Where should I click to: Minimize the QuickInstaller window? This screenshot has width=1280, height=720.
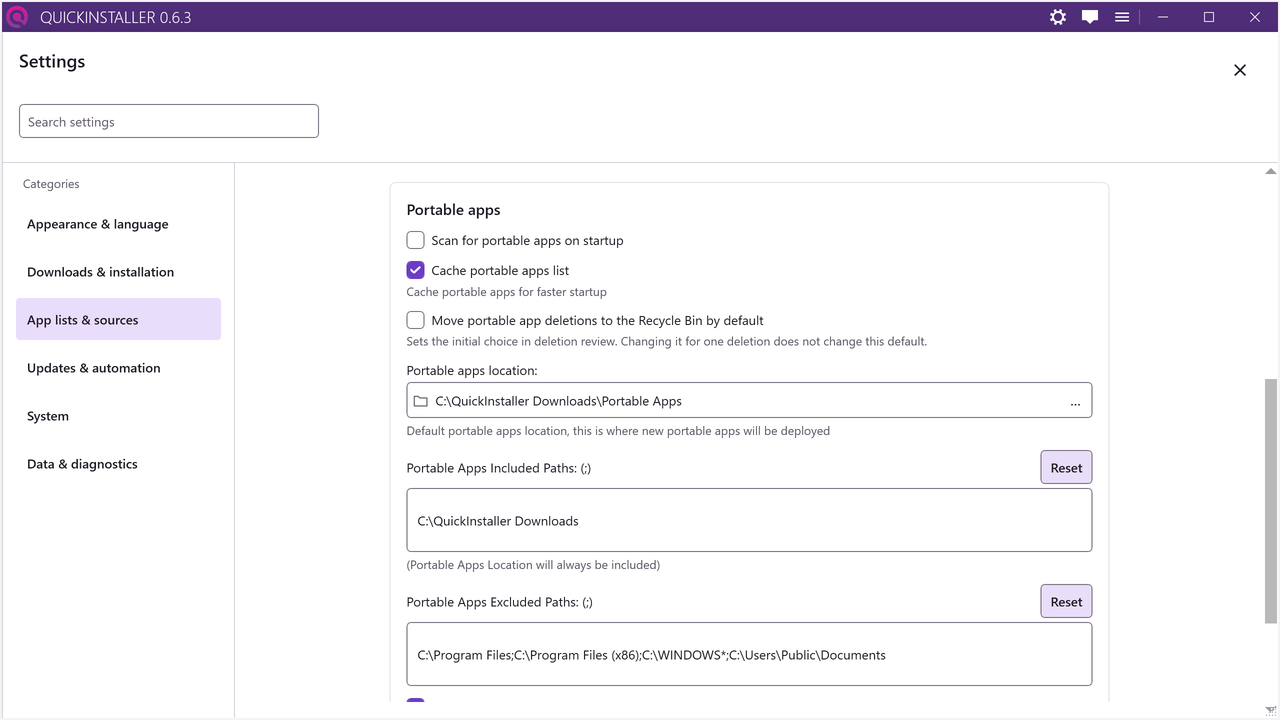[1163, 17]
